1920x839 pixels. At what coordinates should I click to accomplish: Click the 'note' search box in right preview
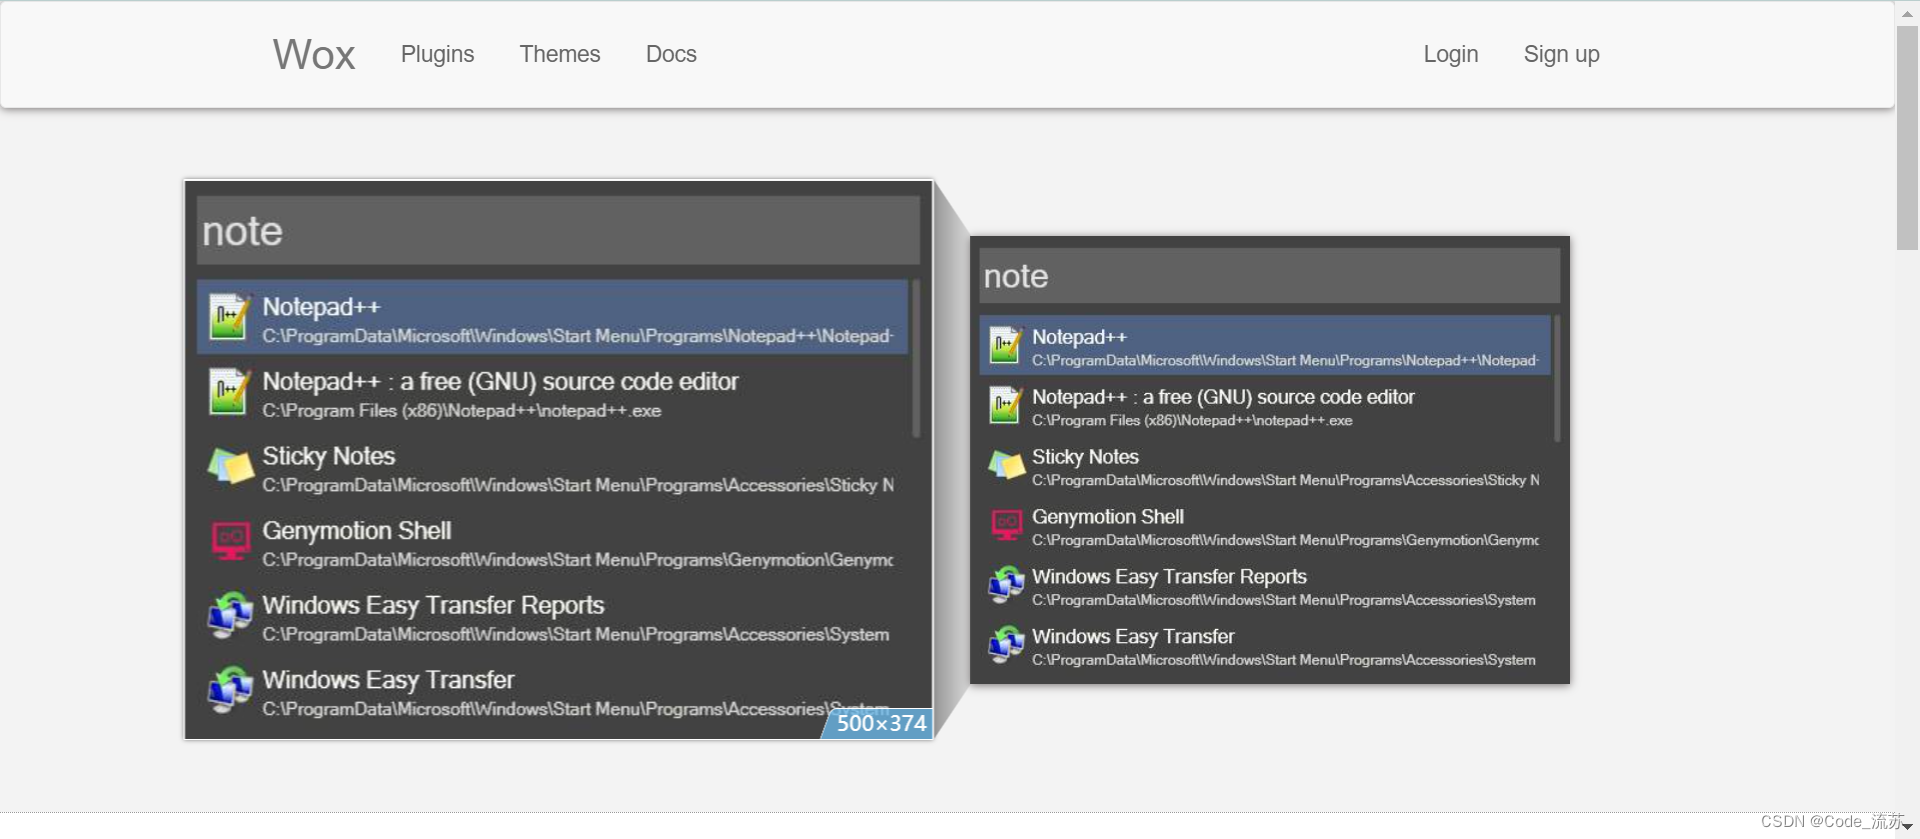click(1269, 276)
